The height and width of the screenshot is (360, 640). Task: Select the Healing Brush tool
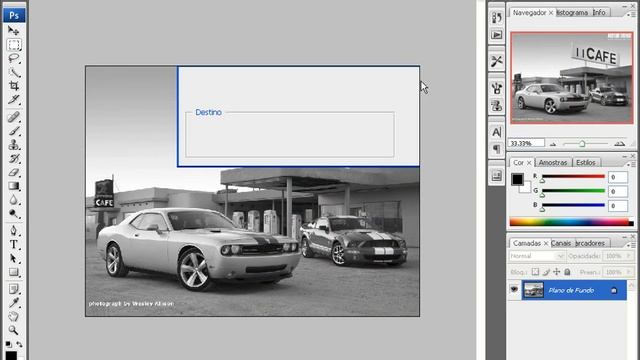[x=13, y=117]
